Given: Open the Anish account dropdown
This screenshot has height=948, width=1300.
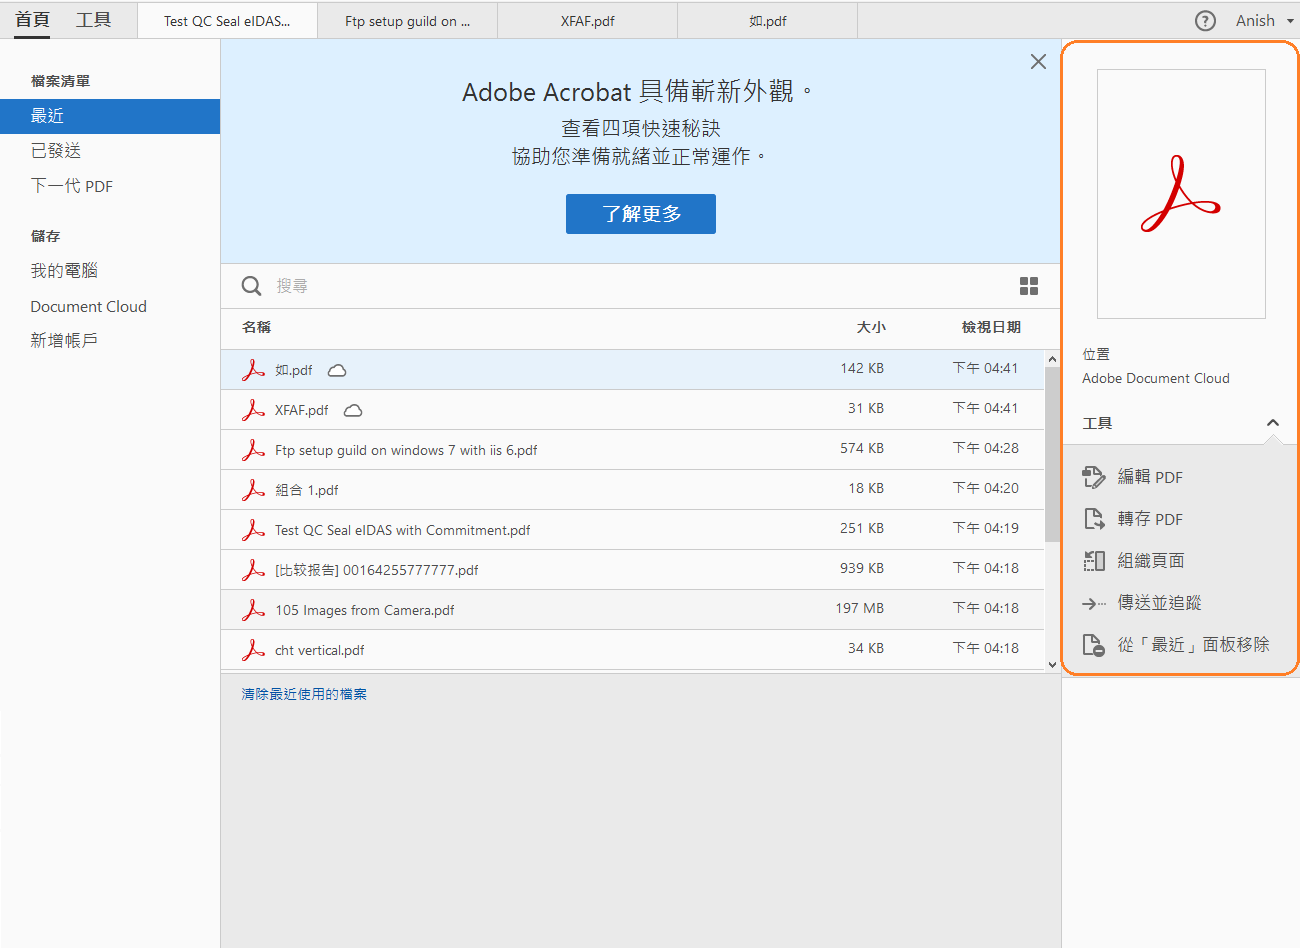Looking at the screenshot, I should click(x=1264, y=21).
